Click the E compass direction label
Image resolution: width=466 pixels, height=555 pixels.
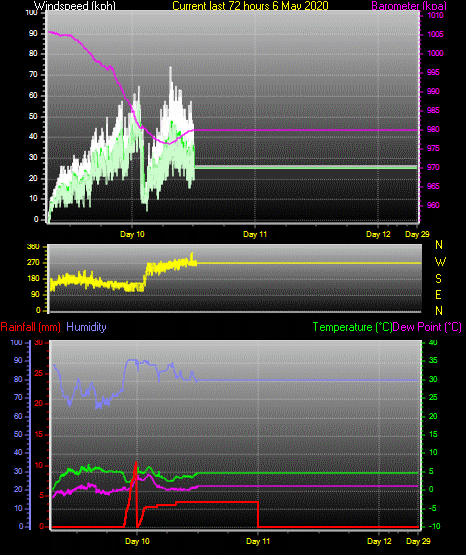(438, 294)
